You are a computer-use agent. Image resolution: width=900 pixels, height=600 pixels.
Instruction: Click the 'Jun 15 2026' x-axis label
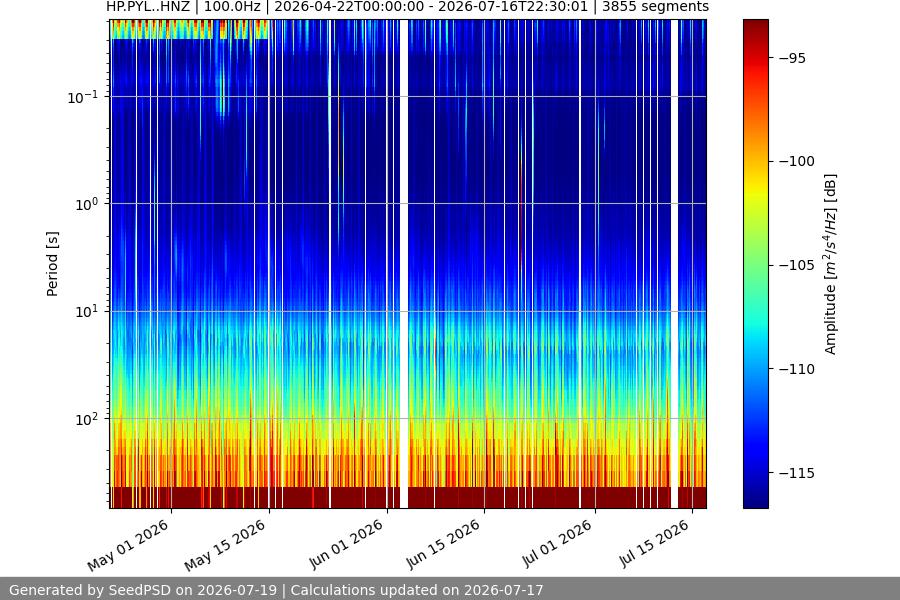(x=443, y=544)
